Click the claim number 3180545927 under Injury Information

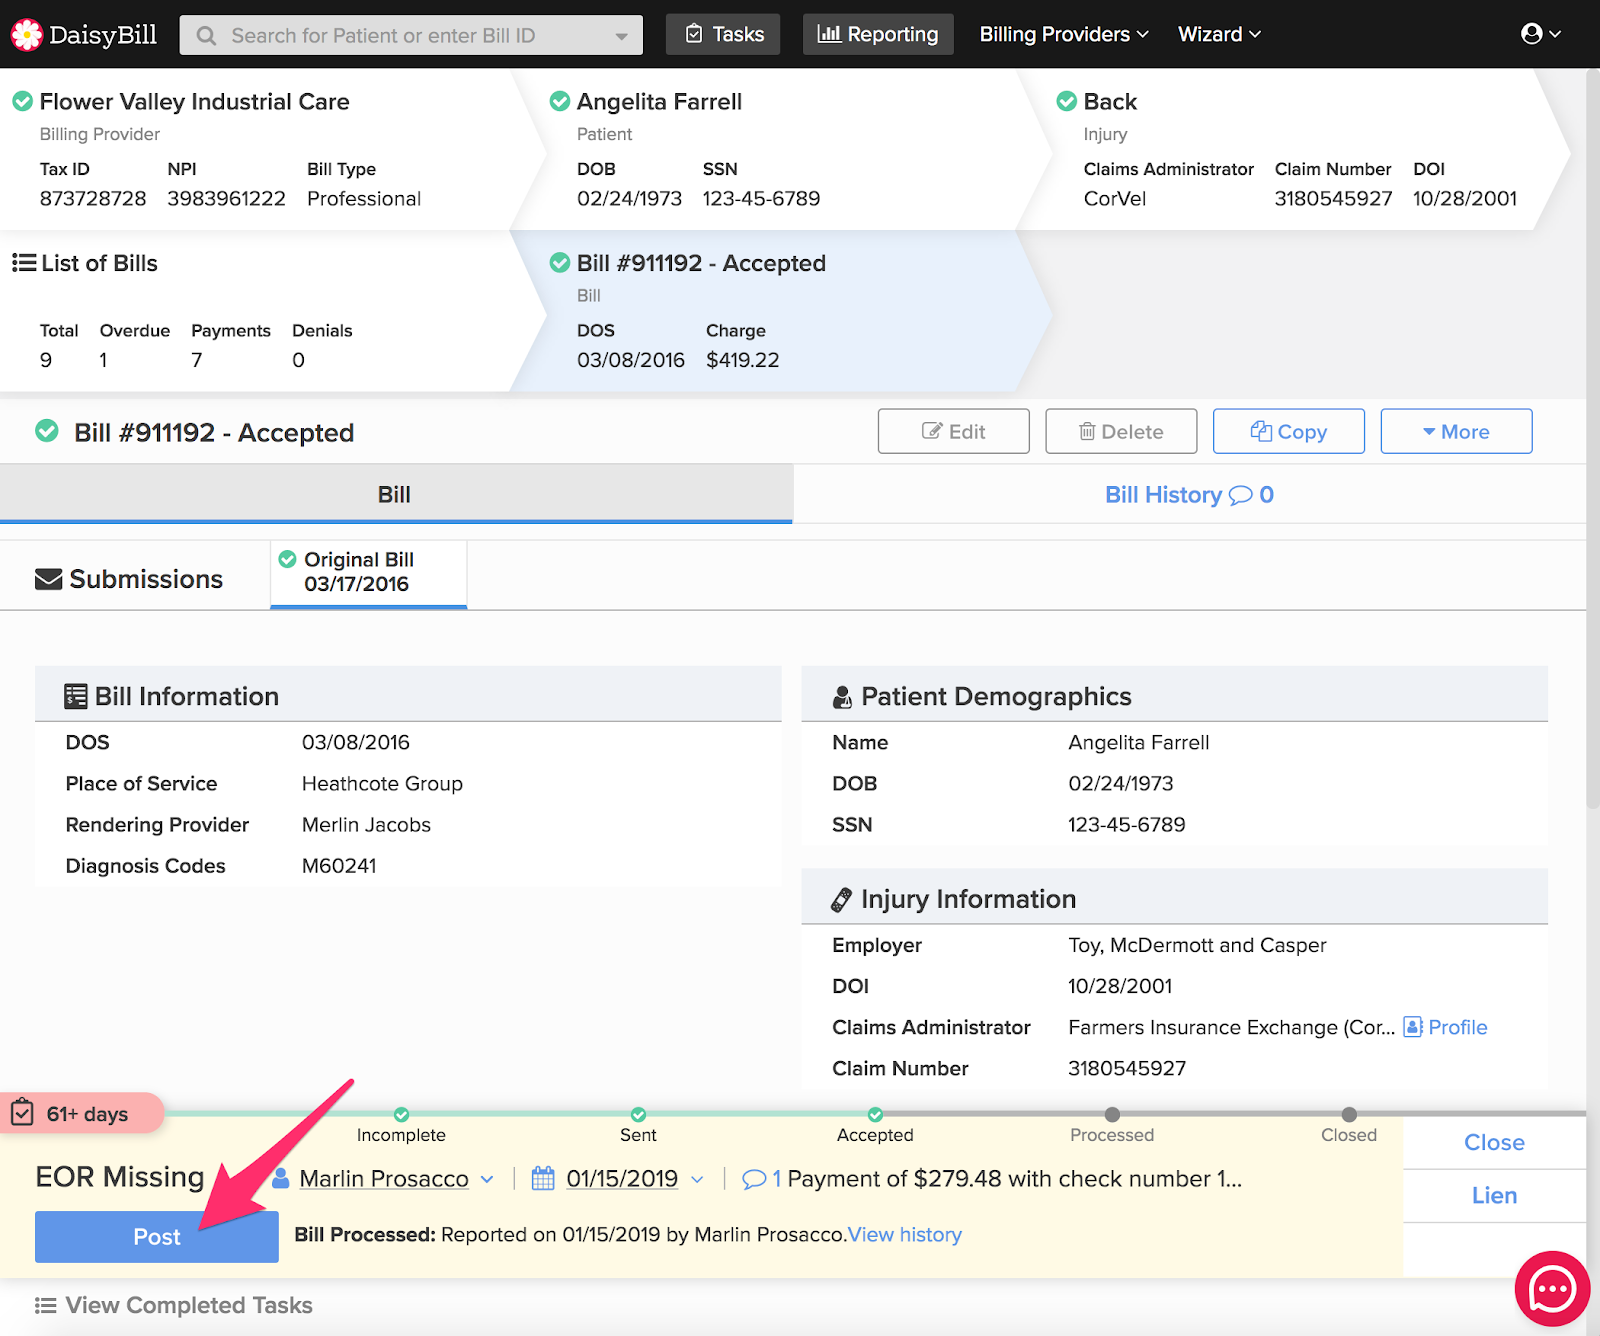point(1127,1068)
